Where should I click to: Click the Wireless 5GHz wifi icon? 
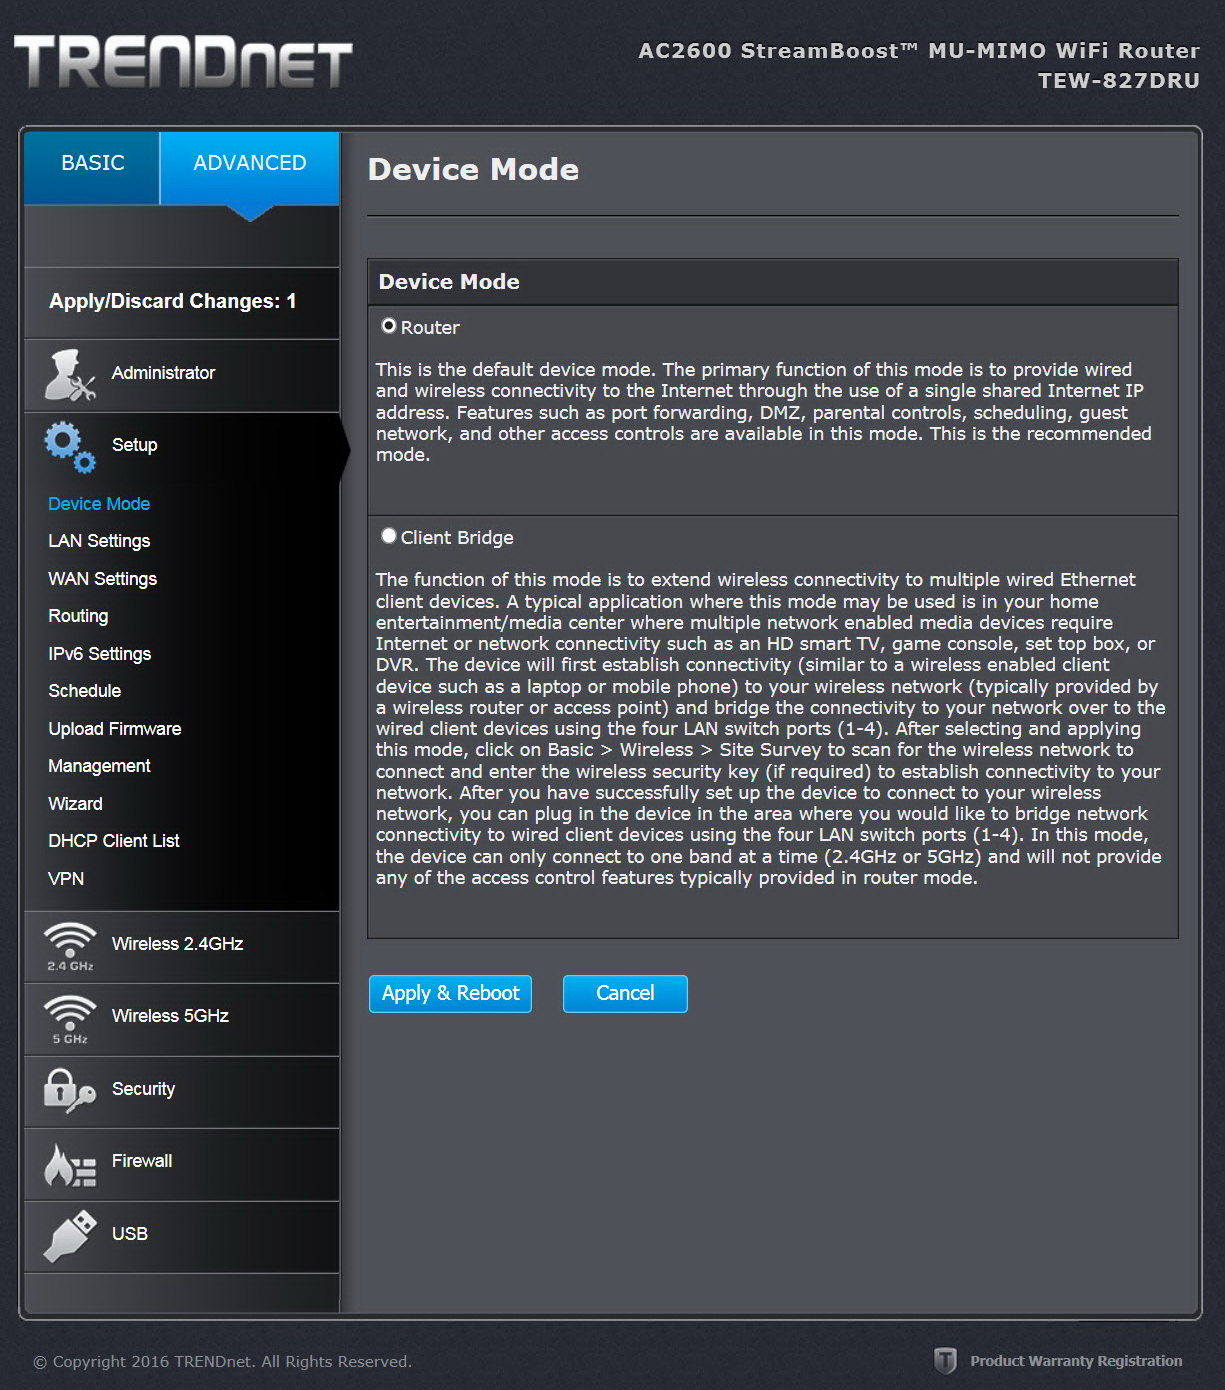pos(70,1020)
